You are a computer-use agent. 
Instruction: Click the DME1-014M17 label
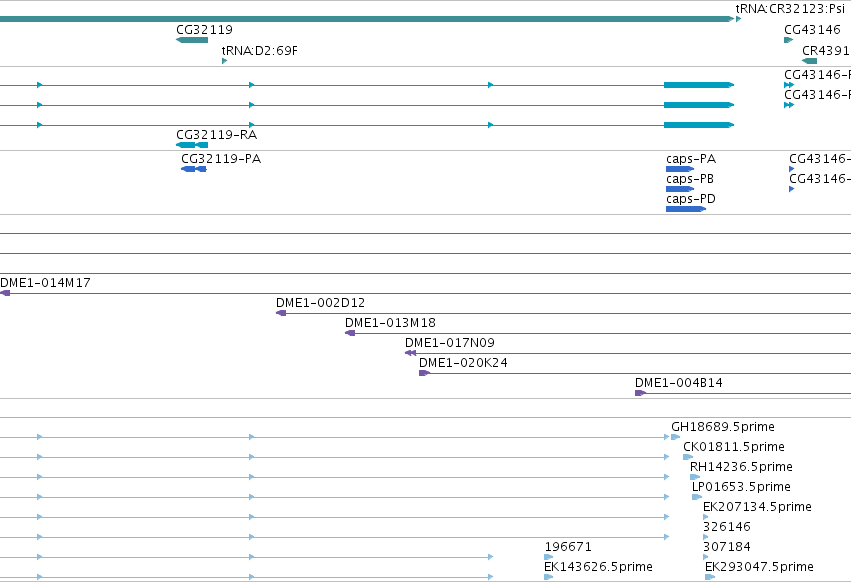coord(46,283)
